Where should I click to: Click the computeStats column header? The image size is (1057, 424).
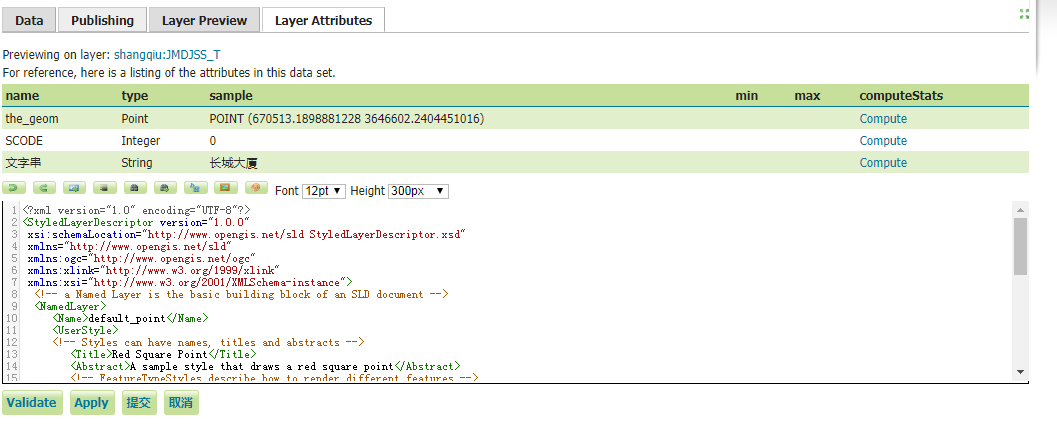(901, 96)
